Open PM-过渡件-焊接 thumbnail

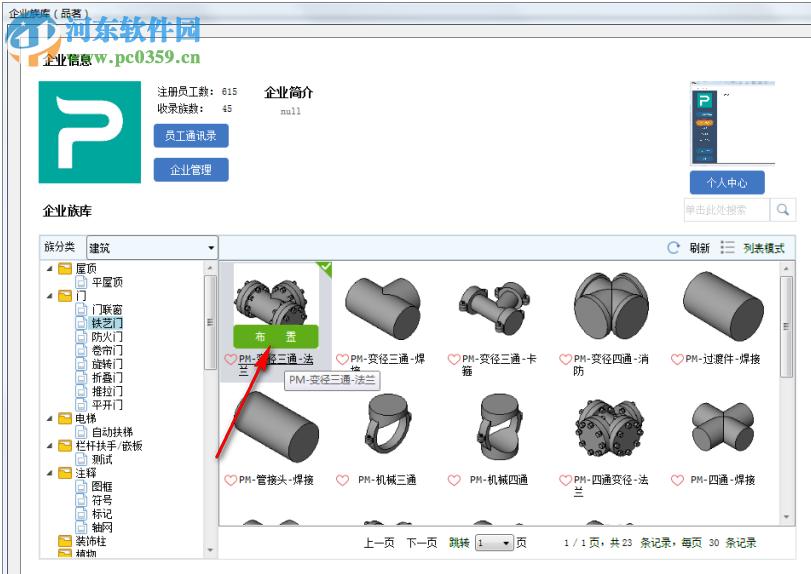pyautogui.click(x=723, y=306)
